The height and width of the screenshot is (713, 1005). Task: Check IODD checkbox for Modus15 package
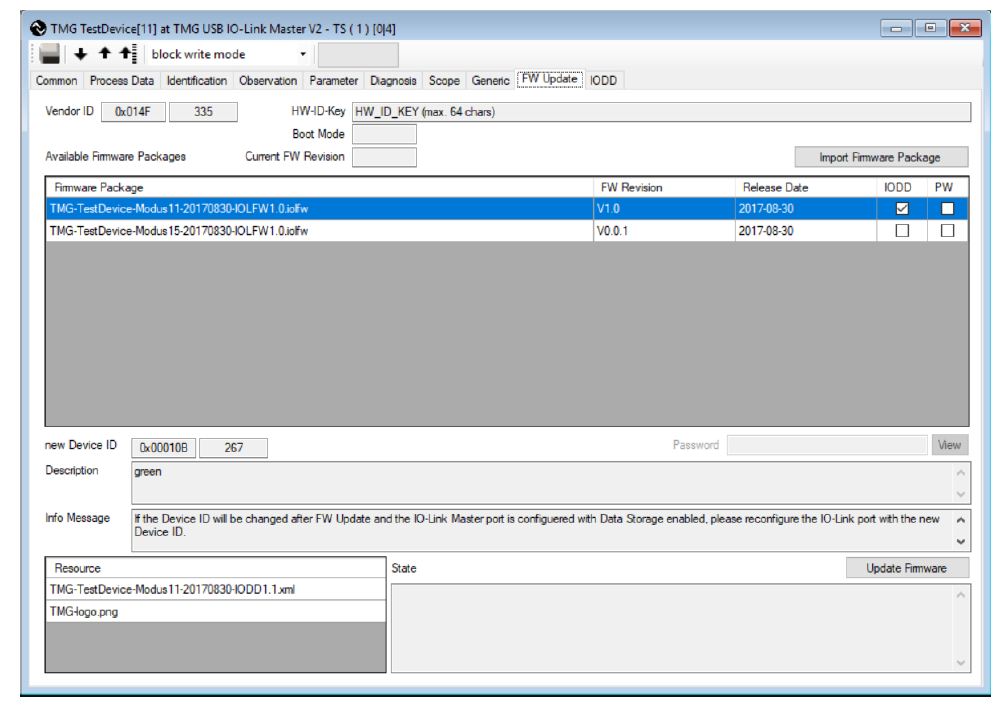(902, 231)
